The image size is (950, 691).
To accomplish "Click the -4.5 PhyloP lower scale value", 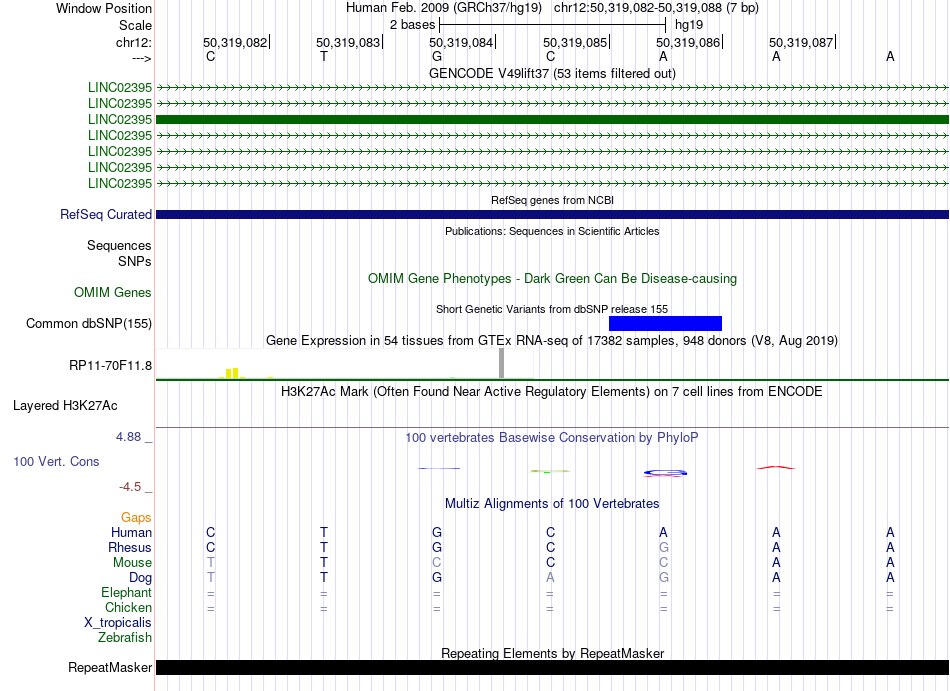I will (130, 487).
